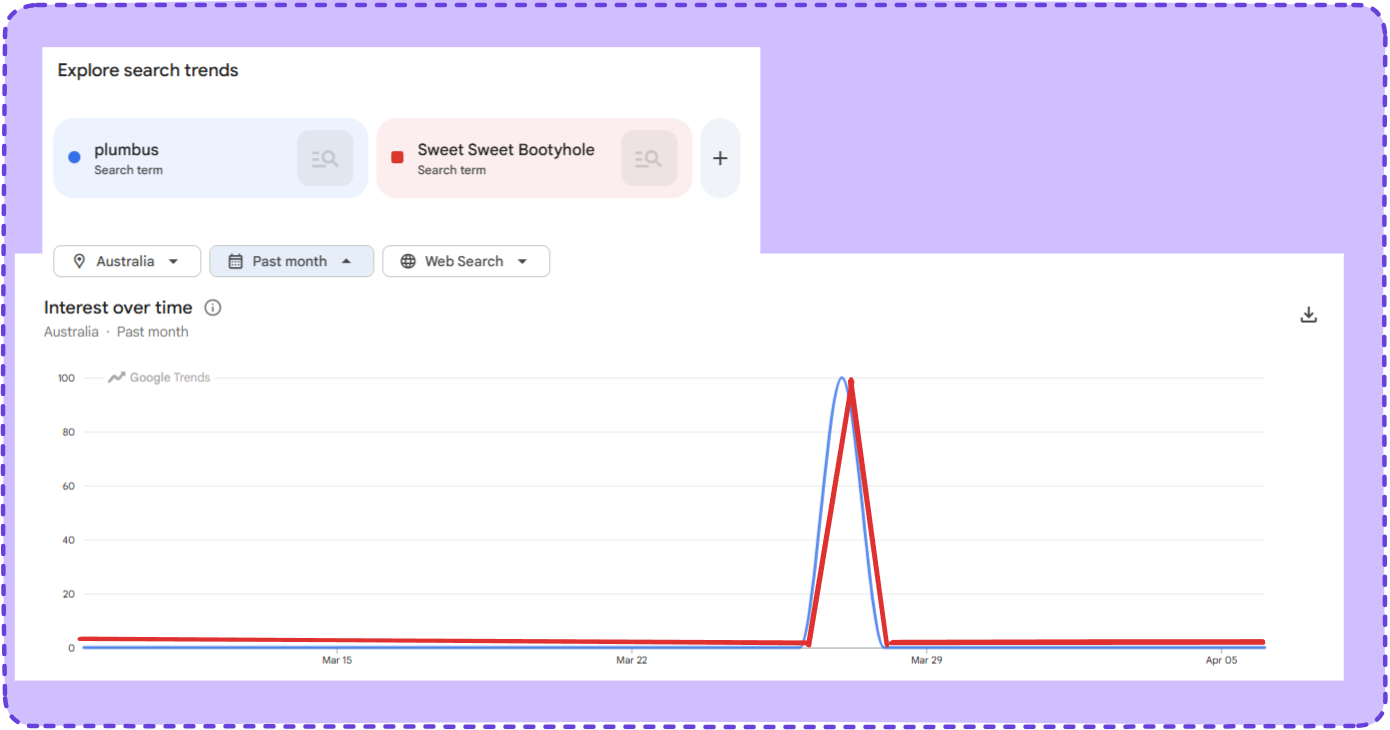Click red square of Sweet Sweet Bootyhole term
This screenshot has width=1390, height=730.
(x=397, y=157)
